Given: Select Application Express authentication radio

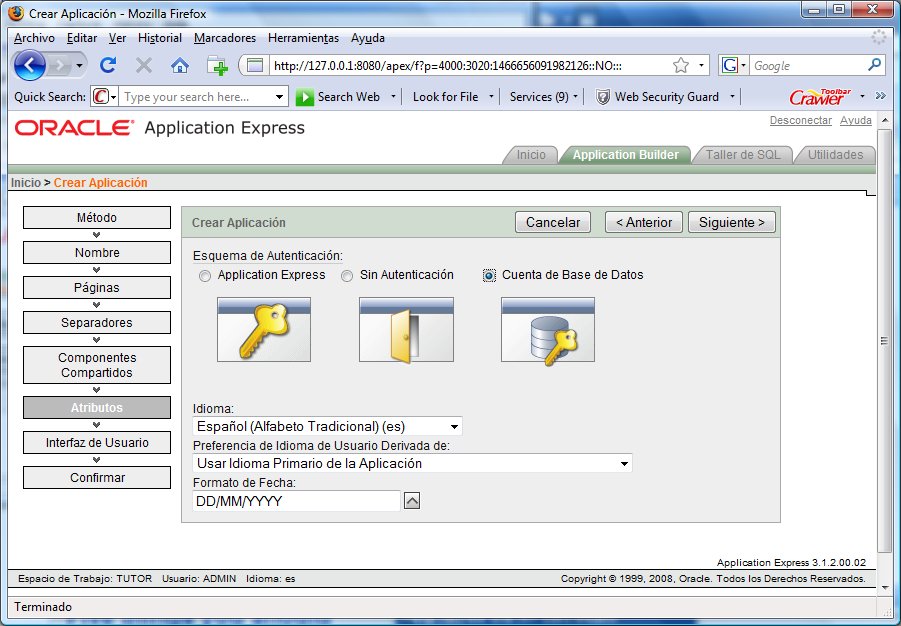Looking at the screenshot, I should (x=205, y=276).
